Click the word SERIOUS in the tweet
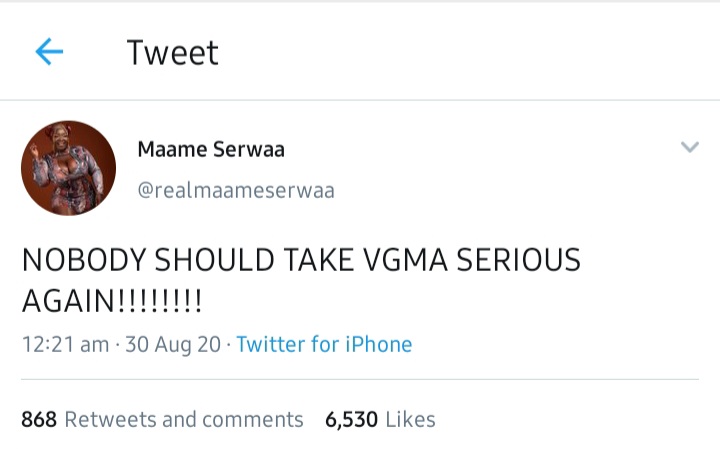The width and height of the screenshot is (720, 449). [x=518, y=261]
